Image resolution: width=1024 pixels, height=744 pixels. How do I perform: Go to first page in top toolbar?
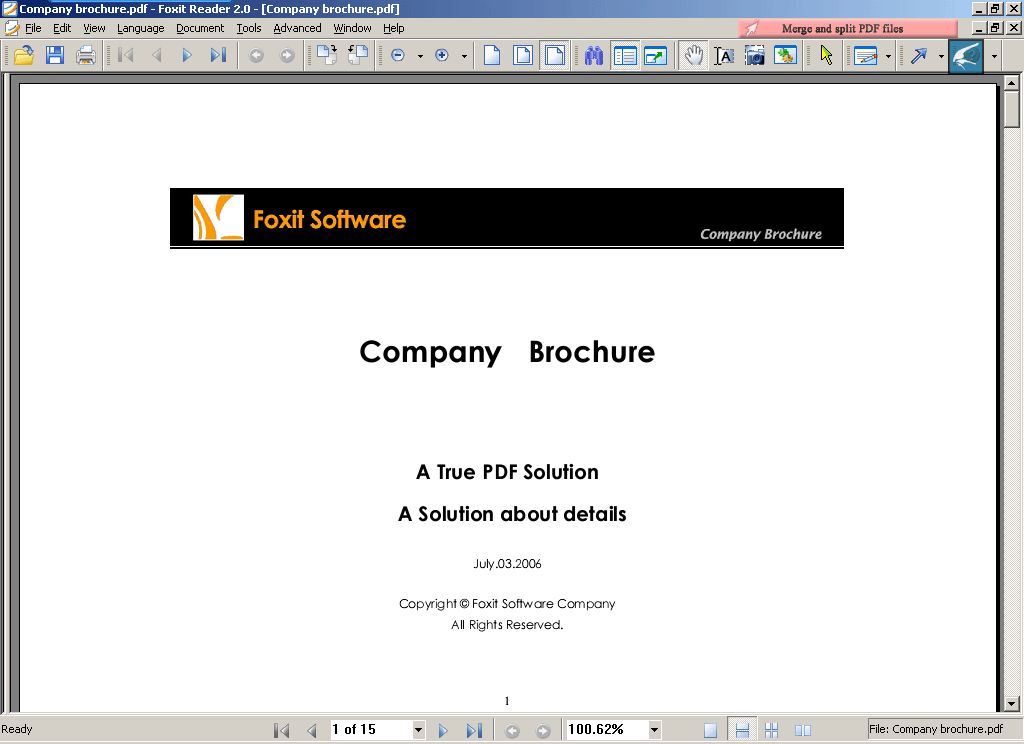click(x=126, y=56)
